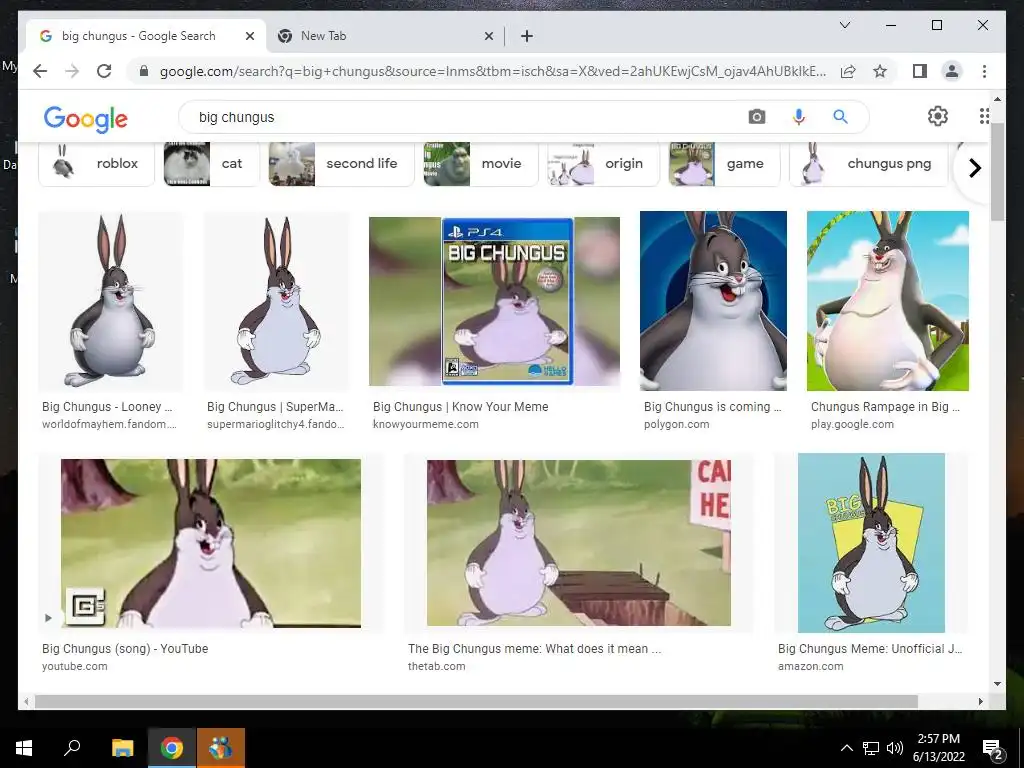Open the Chungus Rampage Google Play image
This screenshot has width=1024, height=768.
pos(888,301)
